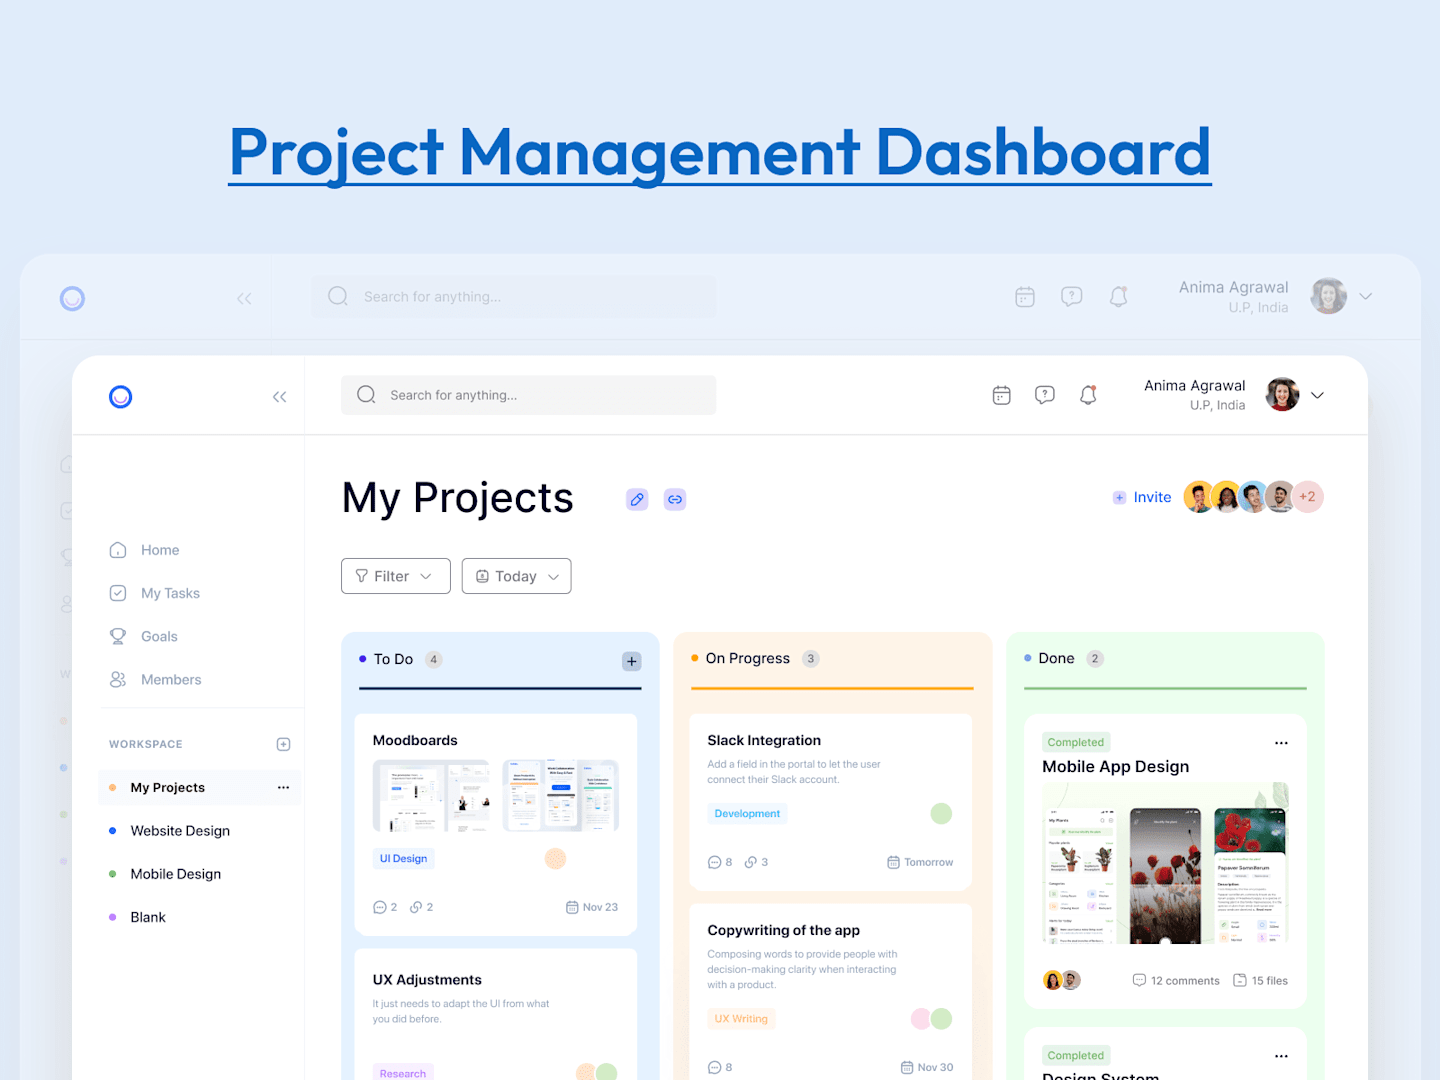Expand the user profile chevron in front header

tap(1317, 395)
